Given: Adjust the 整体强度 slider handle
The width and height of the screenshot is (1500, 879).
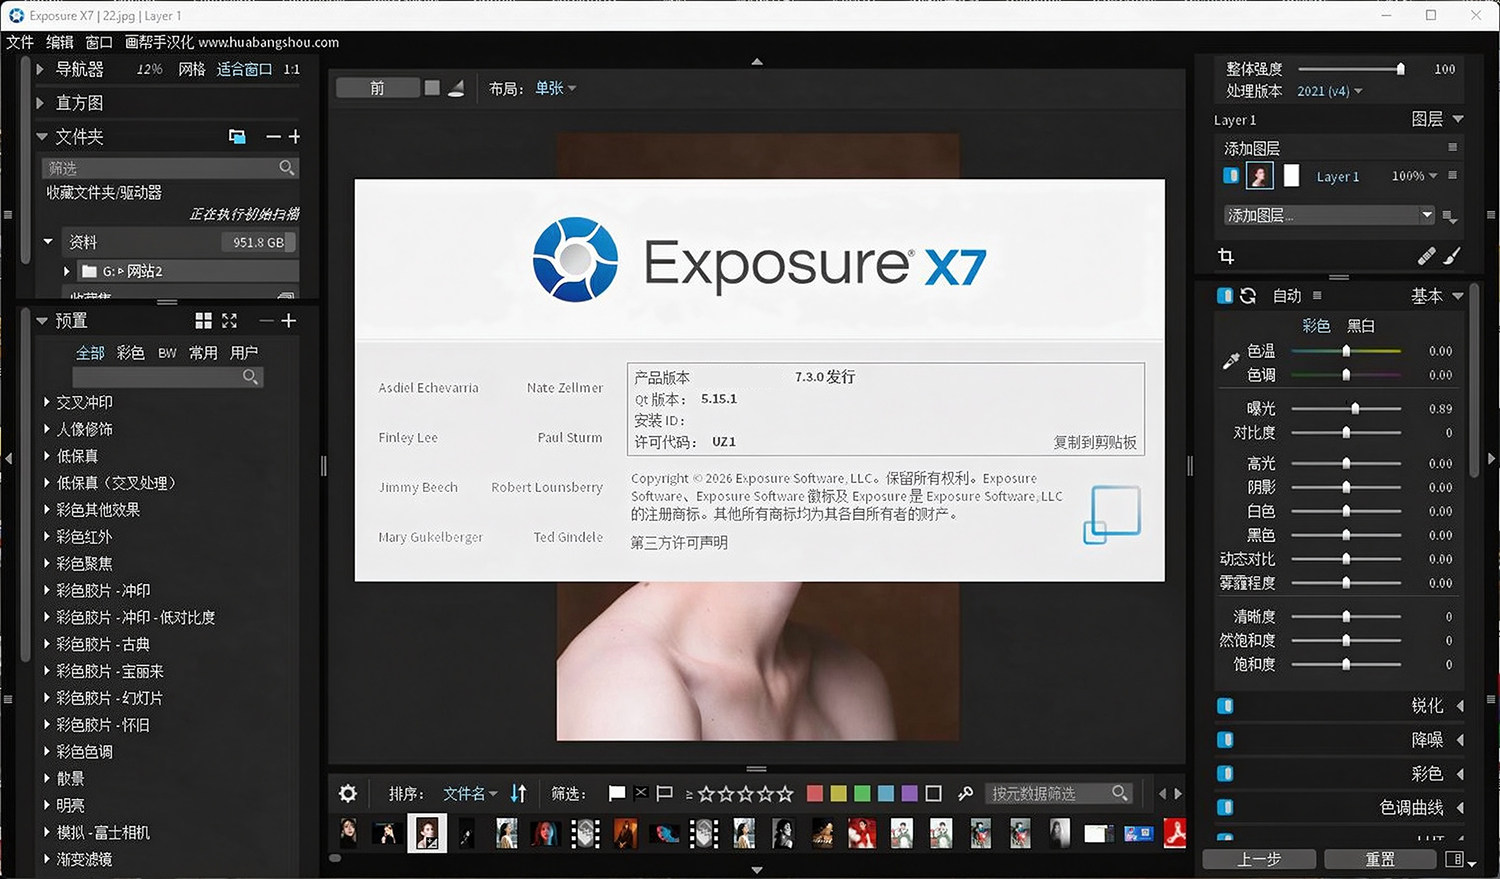Looking at the screenshot, I should click(x=1400, y=69).
